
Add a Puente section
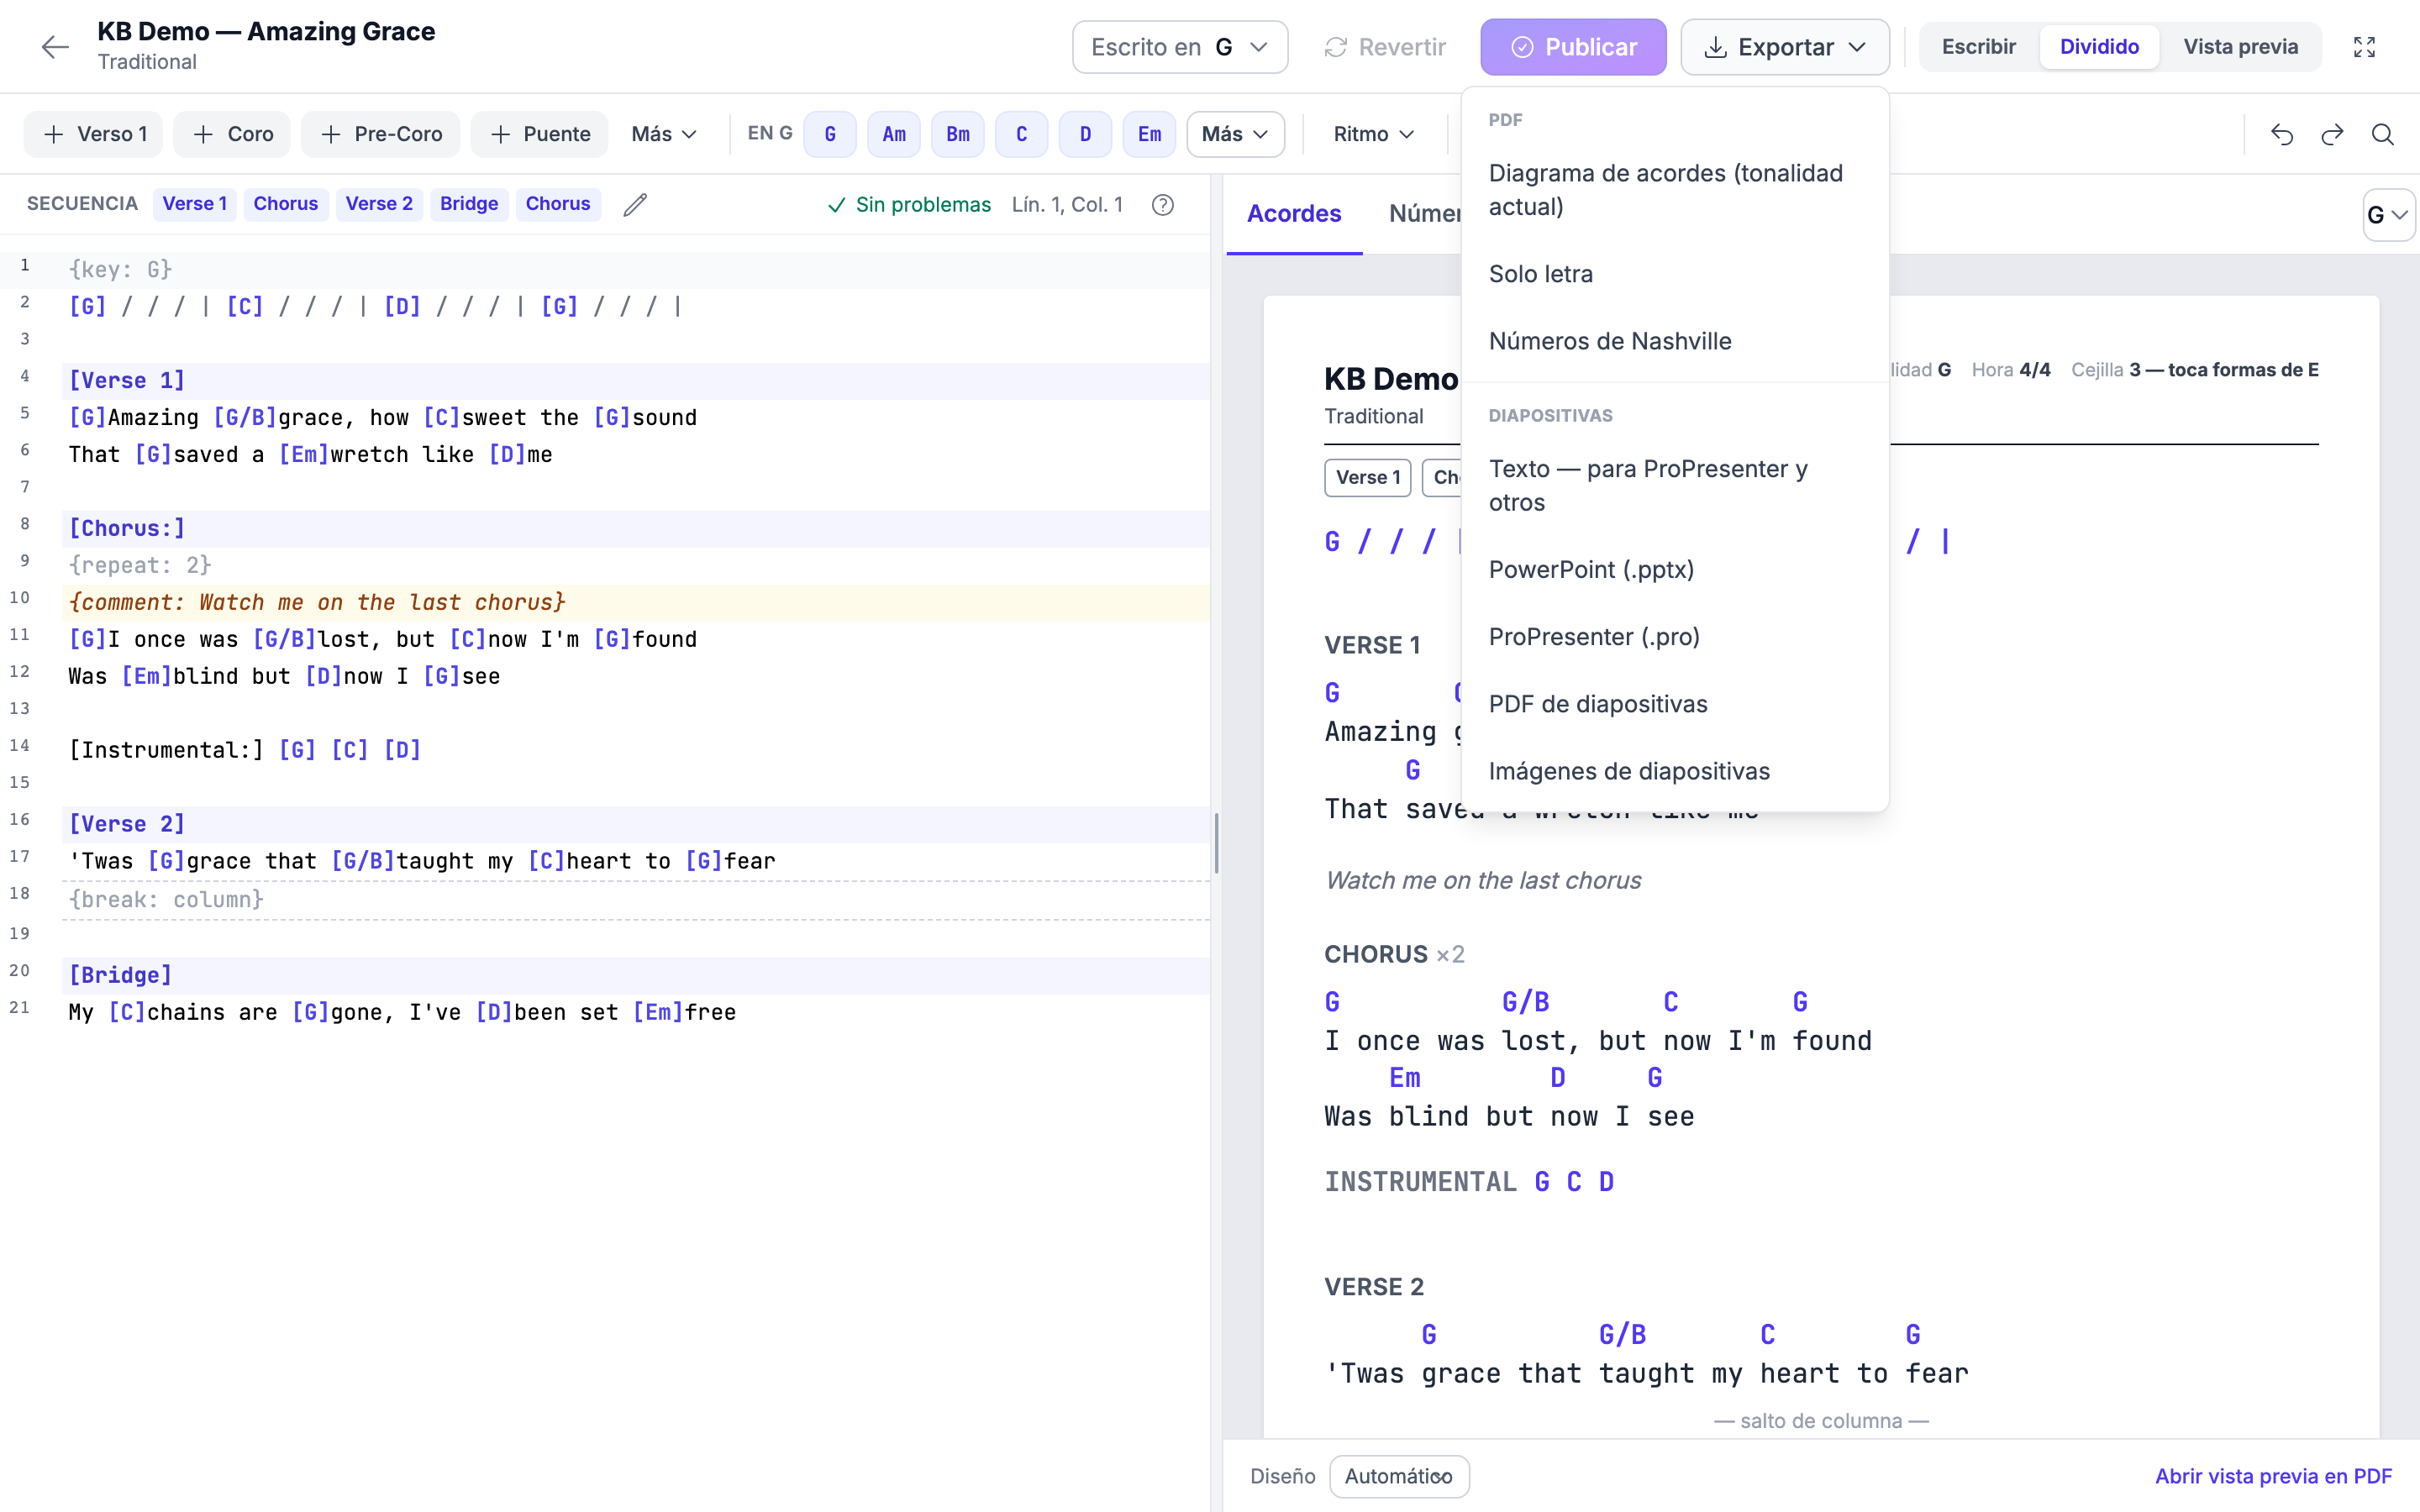[x=540, y=134]
